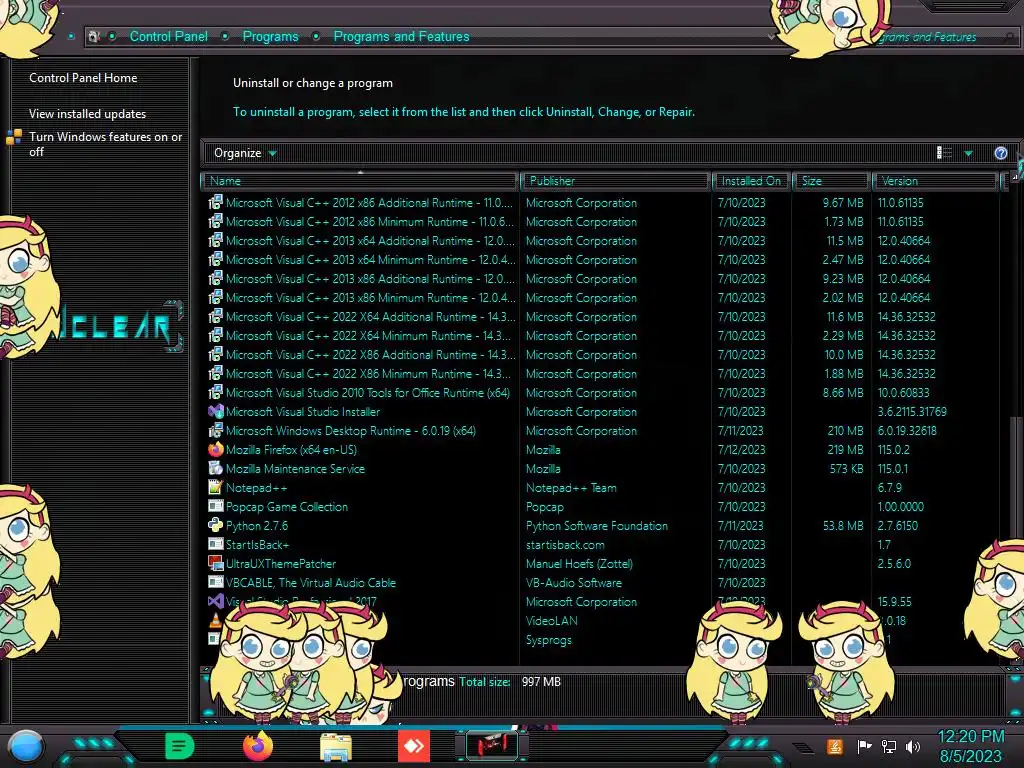Image resolution: width=1024 pixels, height=768 pixels.
Task: Open the Organize dropdown menu
Action: pyautogui.click(x=245, y=153)
